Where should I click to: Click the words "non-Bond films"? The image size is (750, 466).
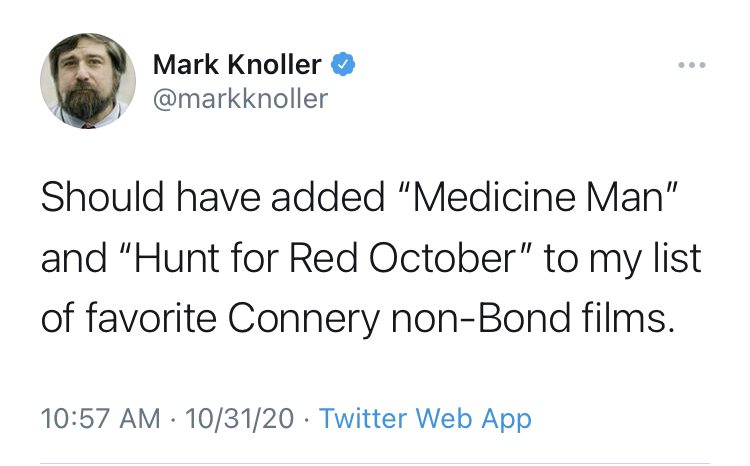[x=533, y=318]
